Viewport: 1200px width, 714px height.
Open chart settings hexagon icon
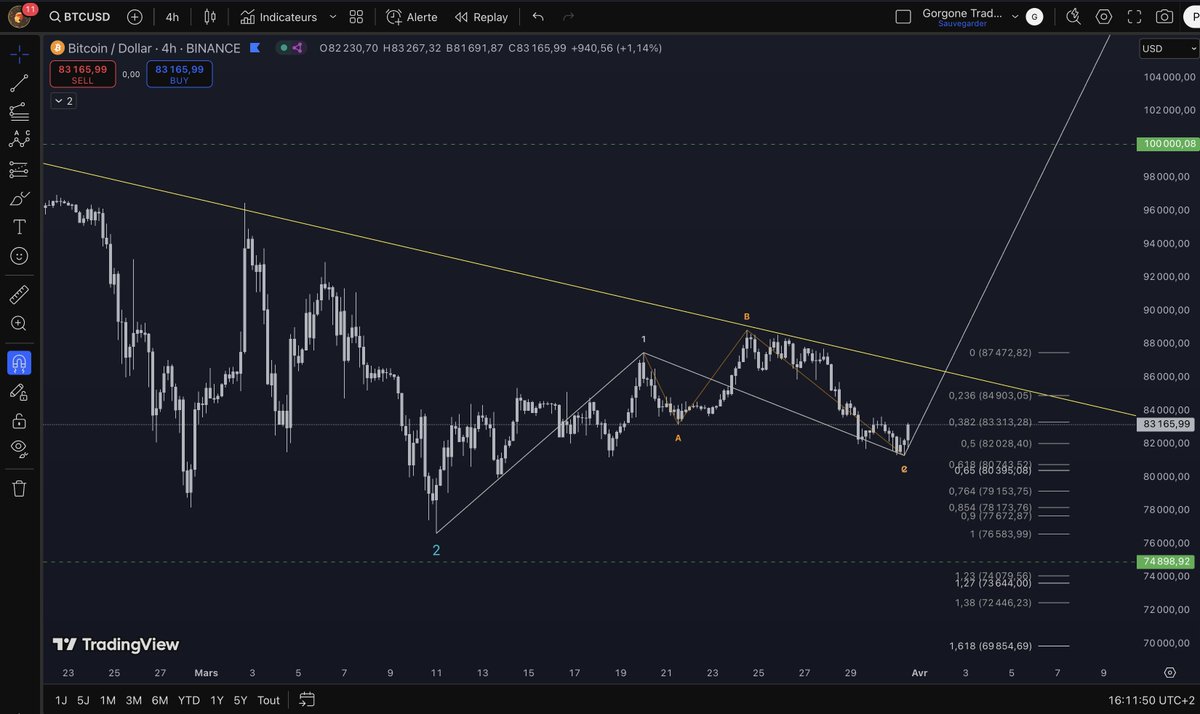point(1104,17)
